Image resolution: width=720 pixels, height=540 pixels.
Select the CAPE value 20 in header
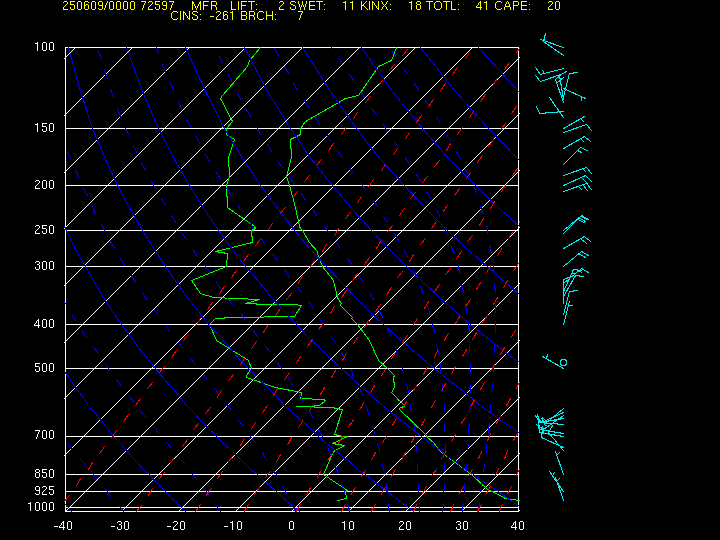click(554, 6)
